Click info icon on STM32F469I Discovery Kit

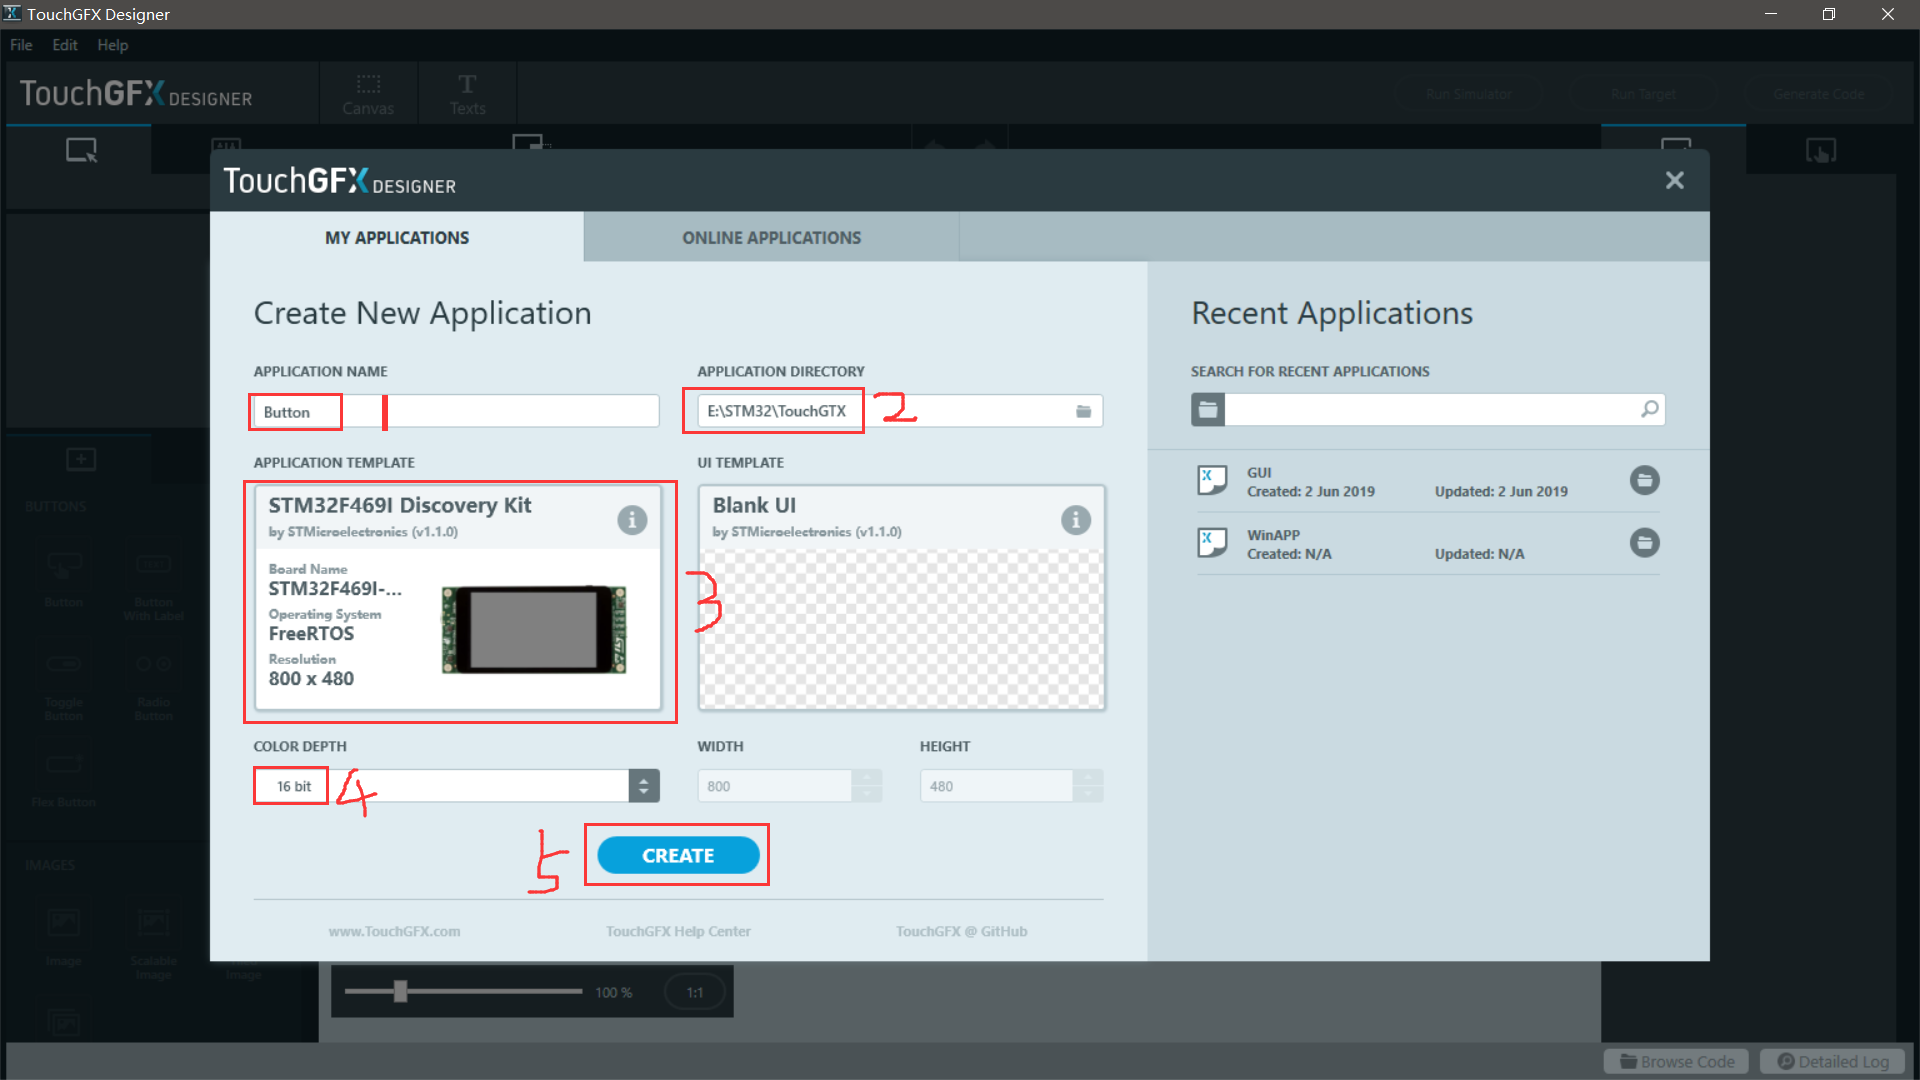tap(632, 520)
